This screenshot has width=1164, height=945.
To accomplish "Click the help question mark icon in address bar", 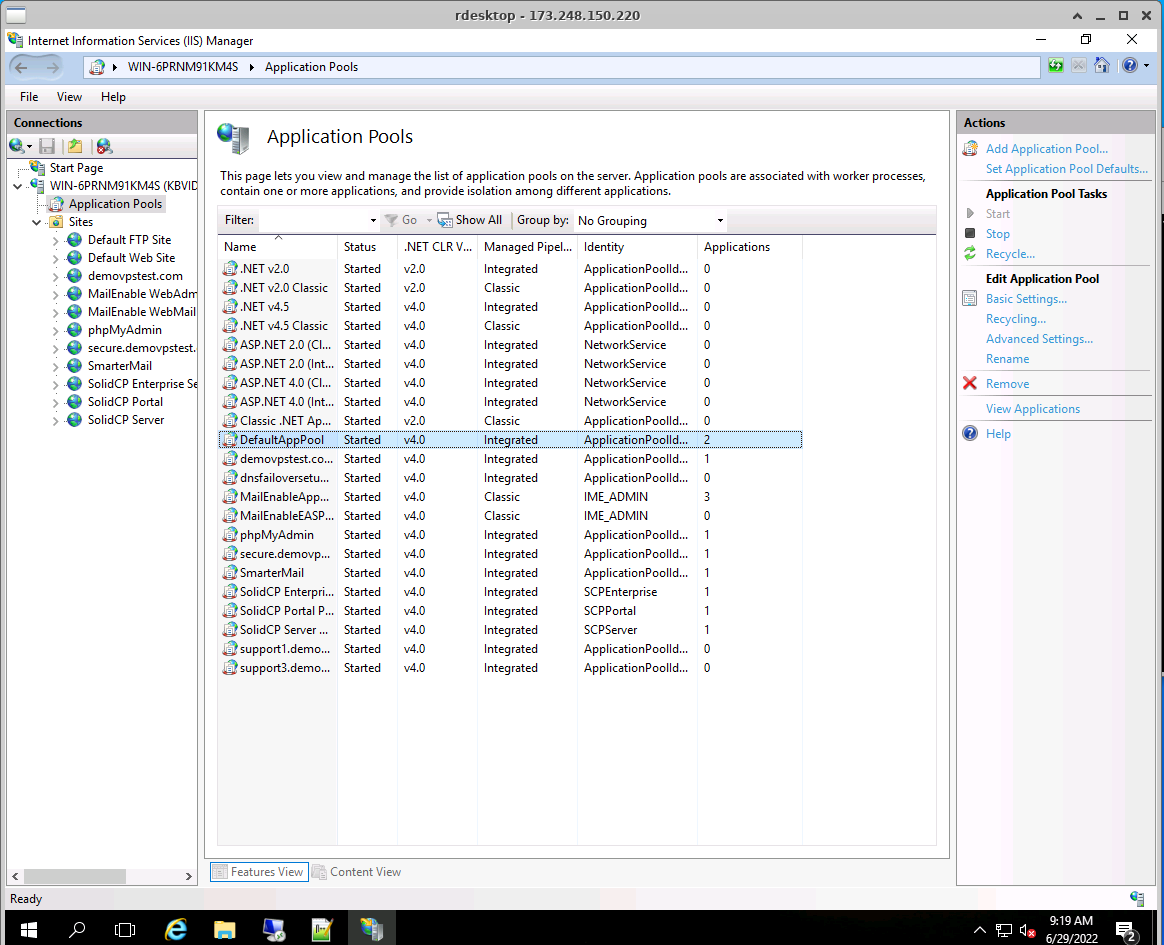I will (1130, 65).
